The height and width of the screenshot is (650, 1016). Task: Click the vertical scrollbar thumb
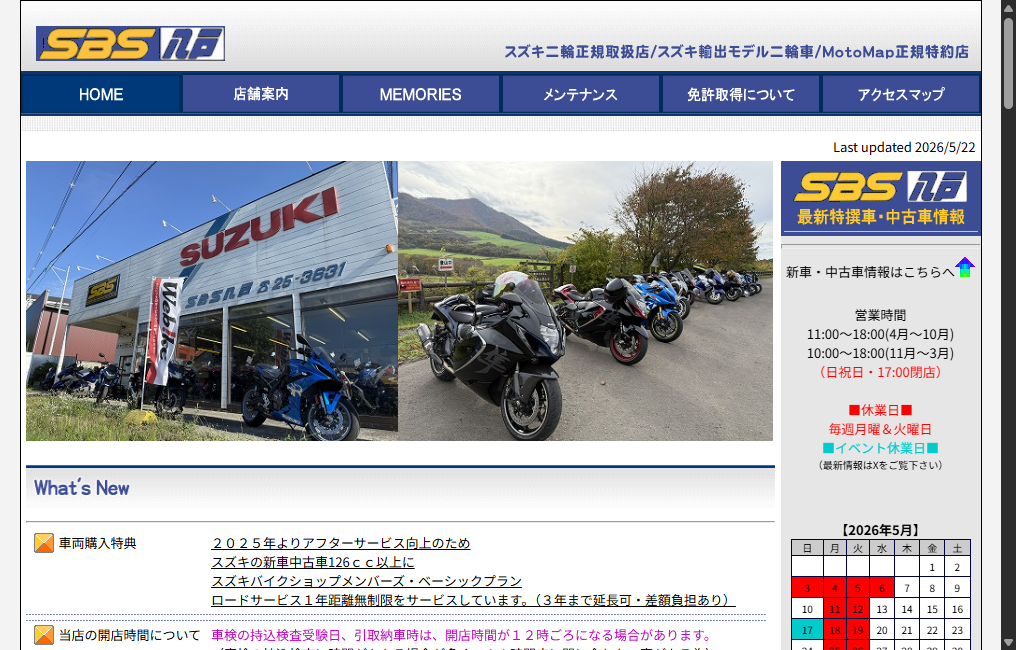1008,62
